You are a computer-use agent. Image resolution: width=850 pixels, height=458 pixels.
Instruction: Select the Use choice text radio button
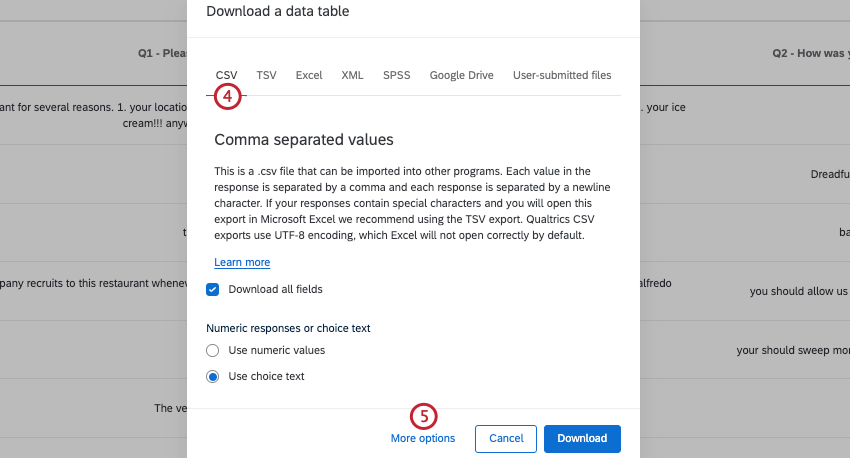point(213,377)
